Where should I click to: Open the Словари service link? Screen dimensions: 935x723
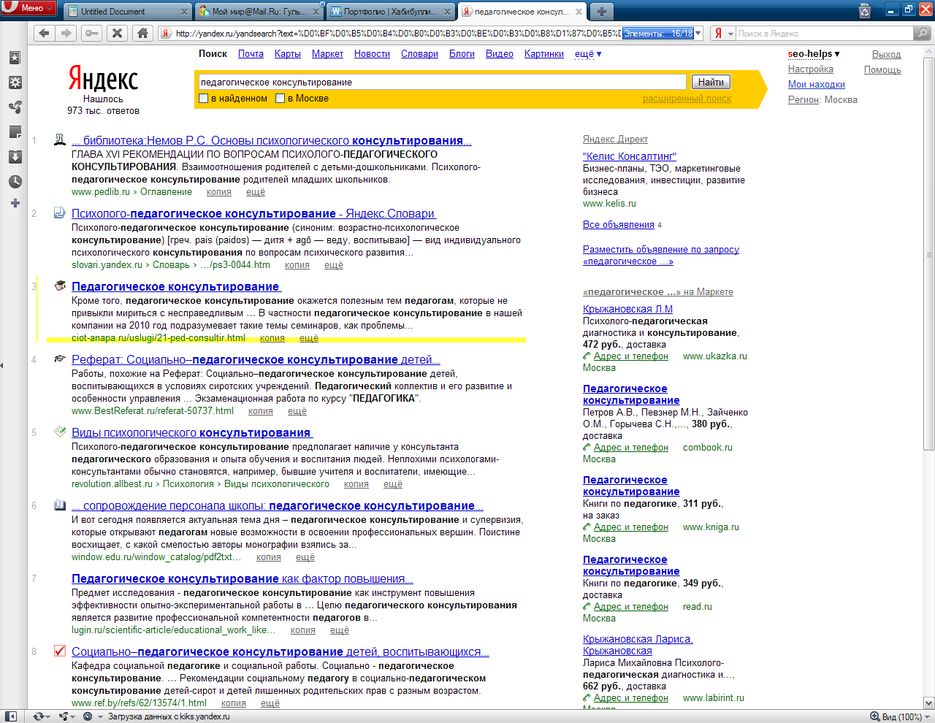(419, 54)
